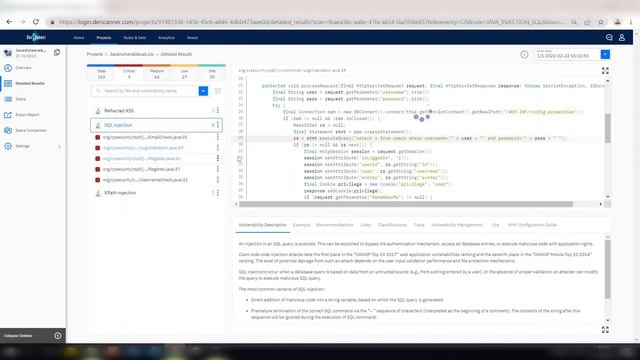Image resolution: width=640 pixels, height=360 pixels.
Task: Click the Scans icon in sidebar
Action: [x=8, y=99]
